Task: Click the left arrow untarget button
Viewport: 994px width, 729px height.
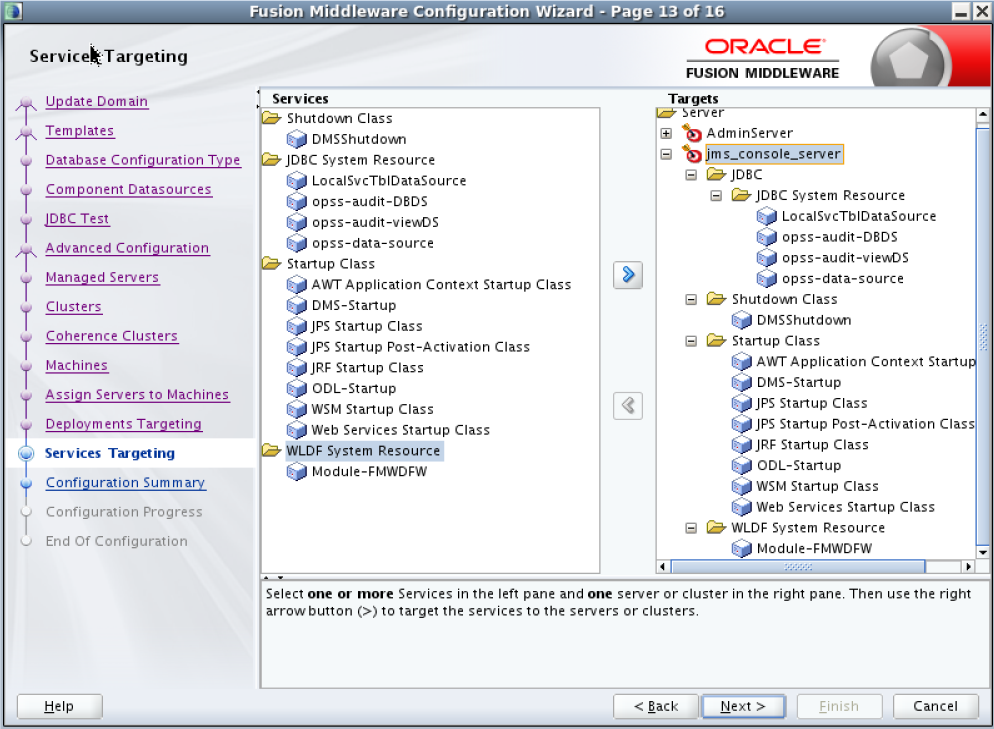Action: coord(628,406)
